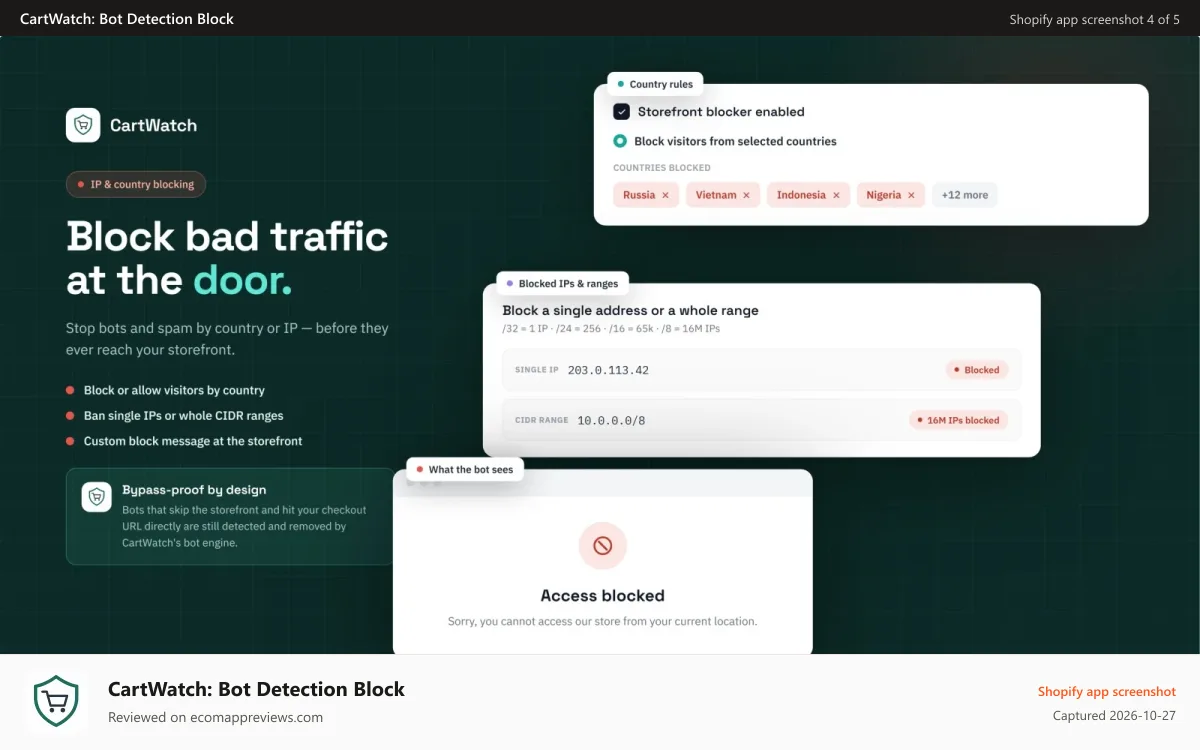This screenshot has width=1200, height=750.
Task: Click the orange Shopify app screenshot link
Action: pyautogui.click(x=1107, y=691)
